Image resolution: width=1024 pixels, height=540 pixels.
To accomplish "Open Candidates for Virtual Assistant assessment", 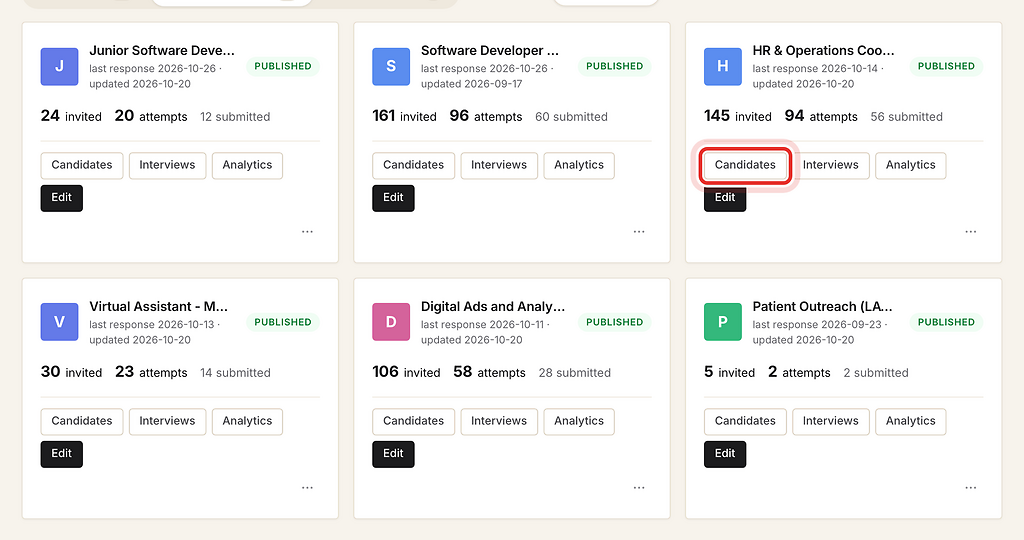I will pos(82,421).
